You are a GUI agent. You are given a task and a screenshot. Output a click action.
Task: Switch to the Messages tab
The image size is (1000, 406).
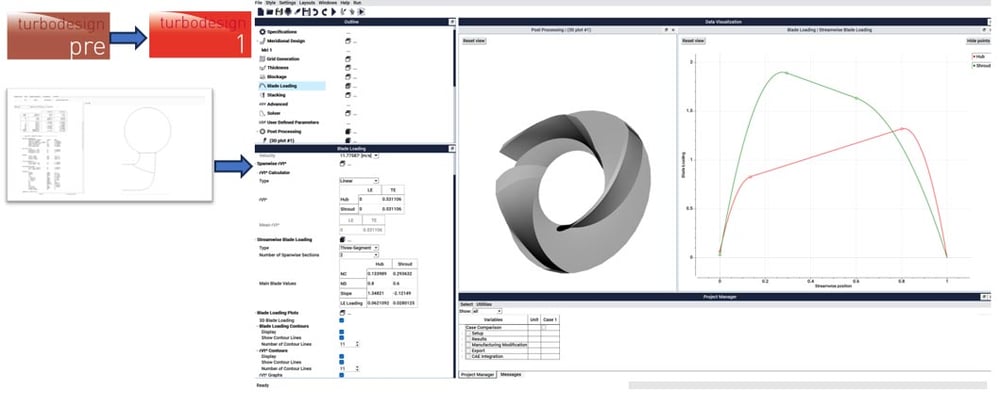click(x=510, y=374)
